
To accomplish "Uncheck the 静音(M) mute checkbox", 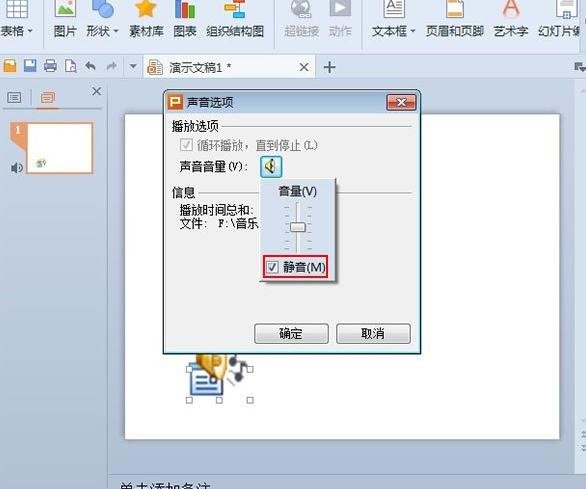I will tap(272, 267).
